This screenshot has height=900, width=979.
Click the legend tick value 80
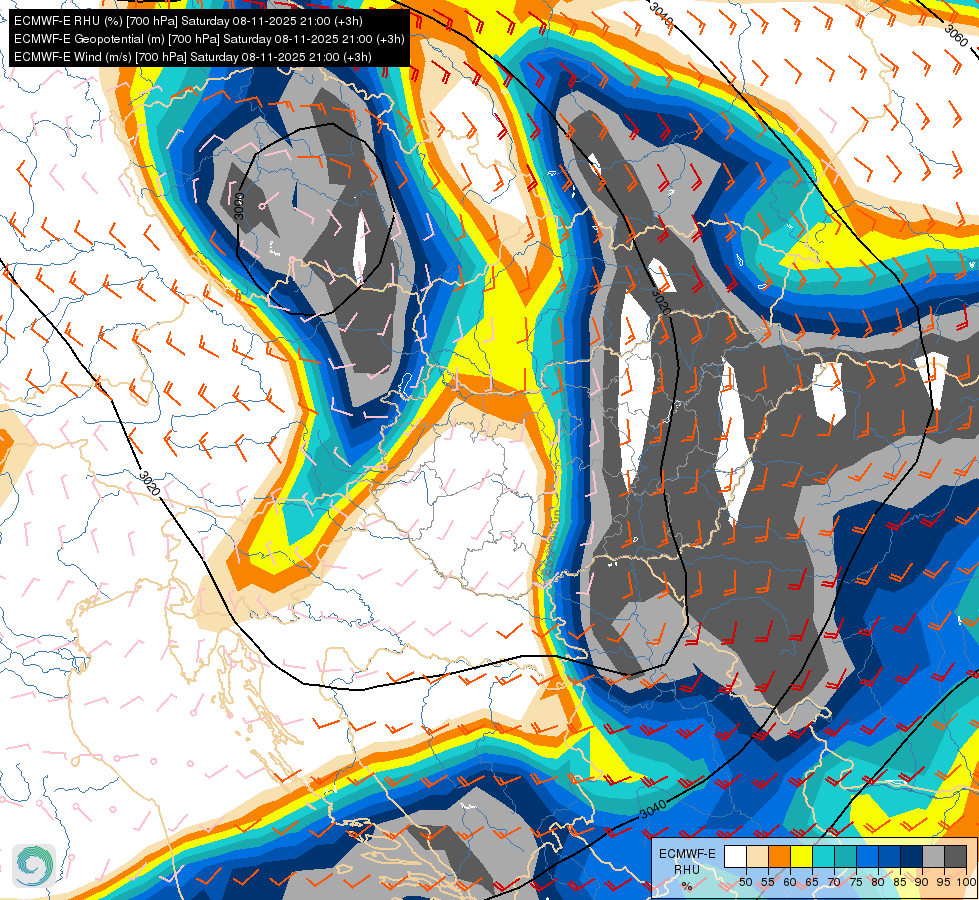click(x=878, y=882)
